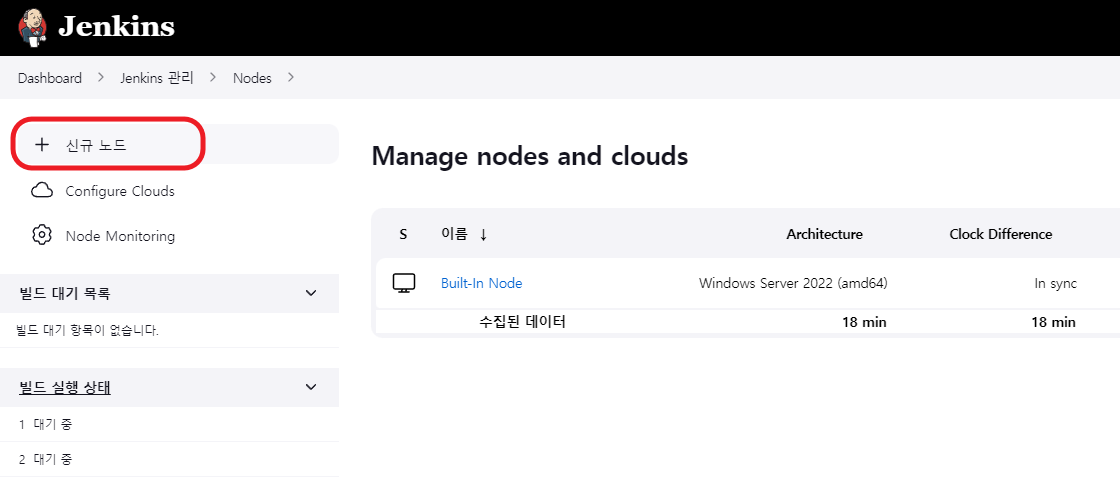Viewport: 1120px width, 504px height.
Task: Collapse the '빌드 대기 목록' panel chevron
Action: click(x=311, y=293)
